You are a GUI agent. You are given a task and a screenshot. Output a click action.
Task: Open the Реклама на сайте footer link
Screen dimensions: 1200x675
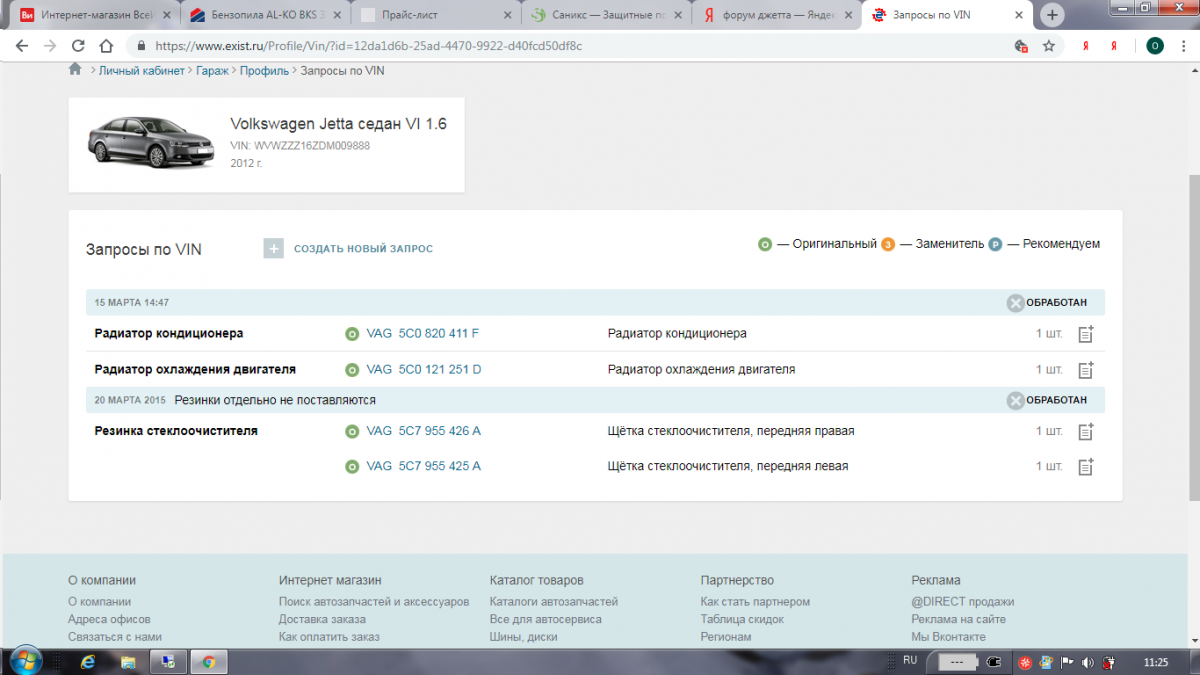959,620
